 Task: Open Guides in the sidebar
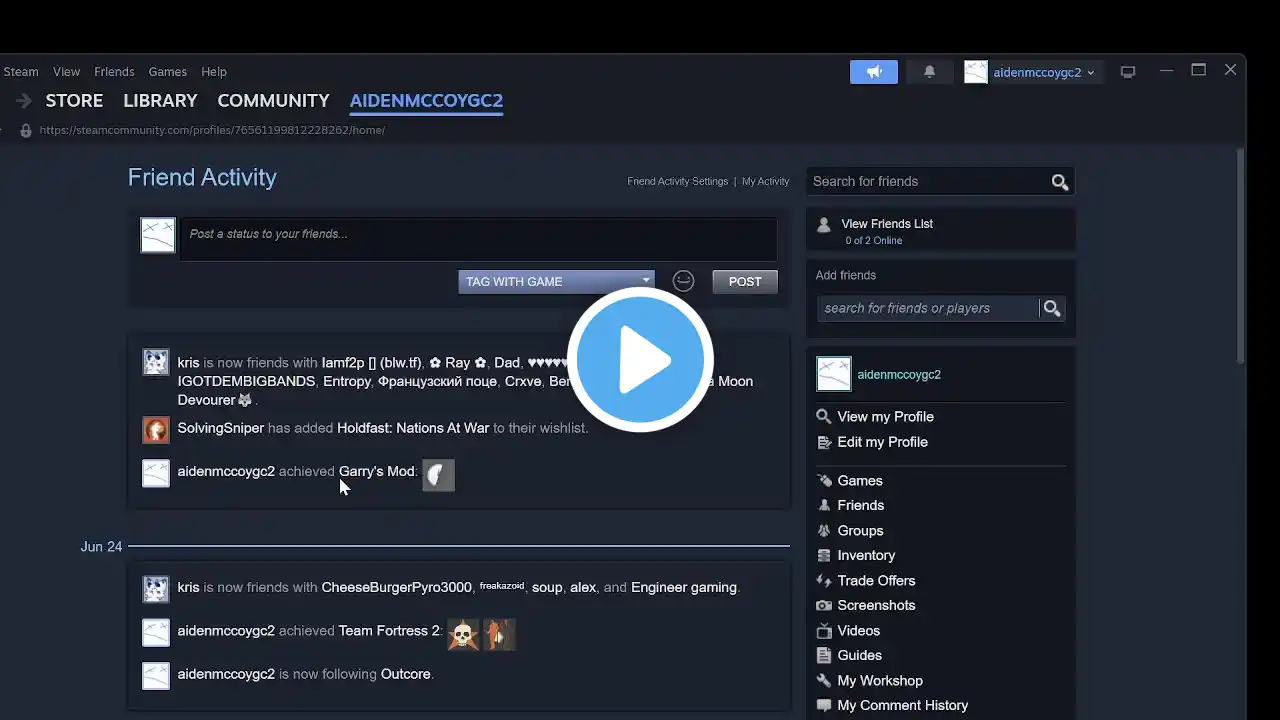[859, 656]
